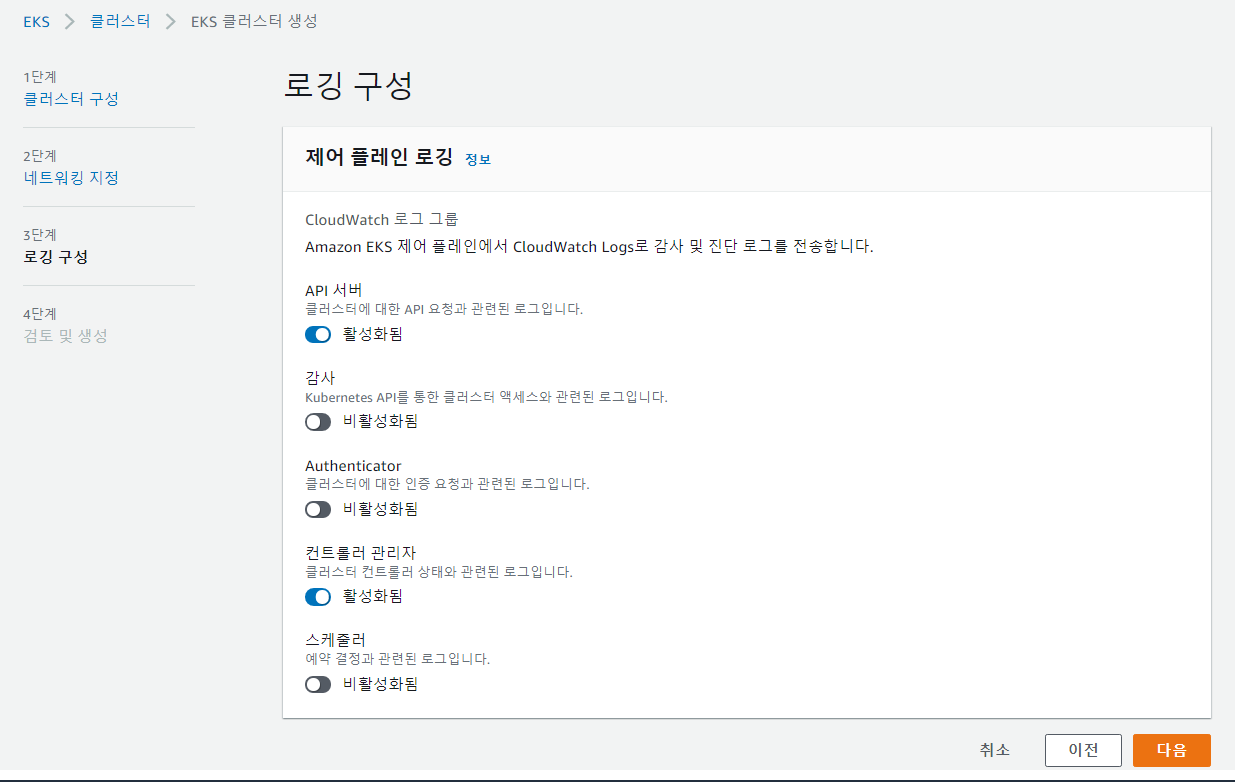Click the 컨트롤러 관리자 label text

point(360,553)
